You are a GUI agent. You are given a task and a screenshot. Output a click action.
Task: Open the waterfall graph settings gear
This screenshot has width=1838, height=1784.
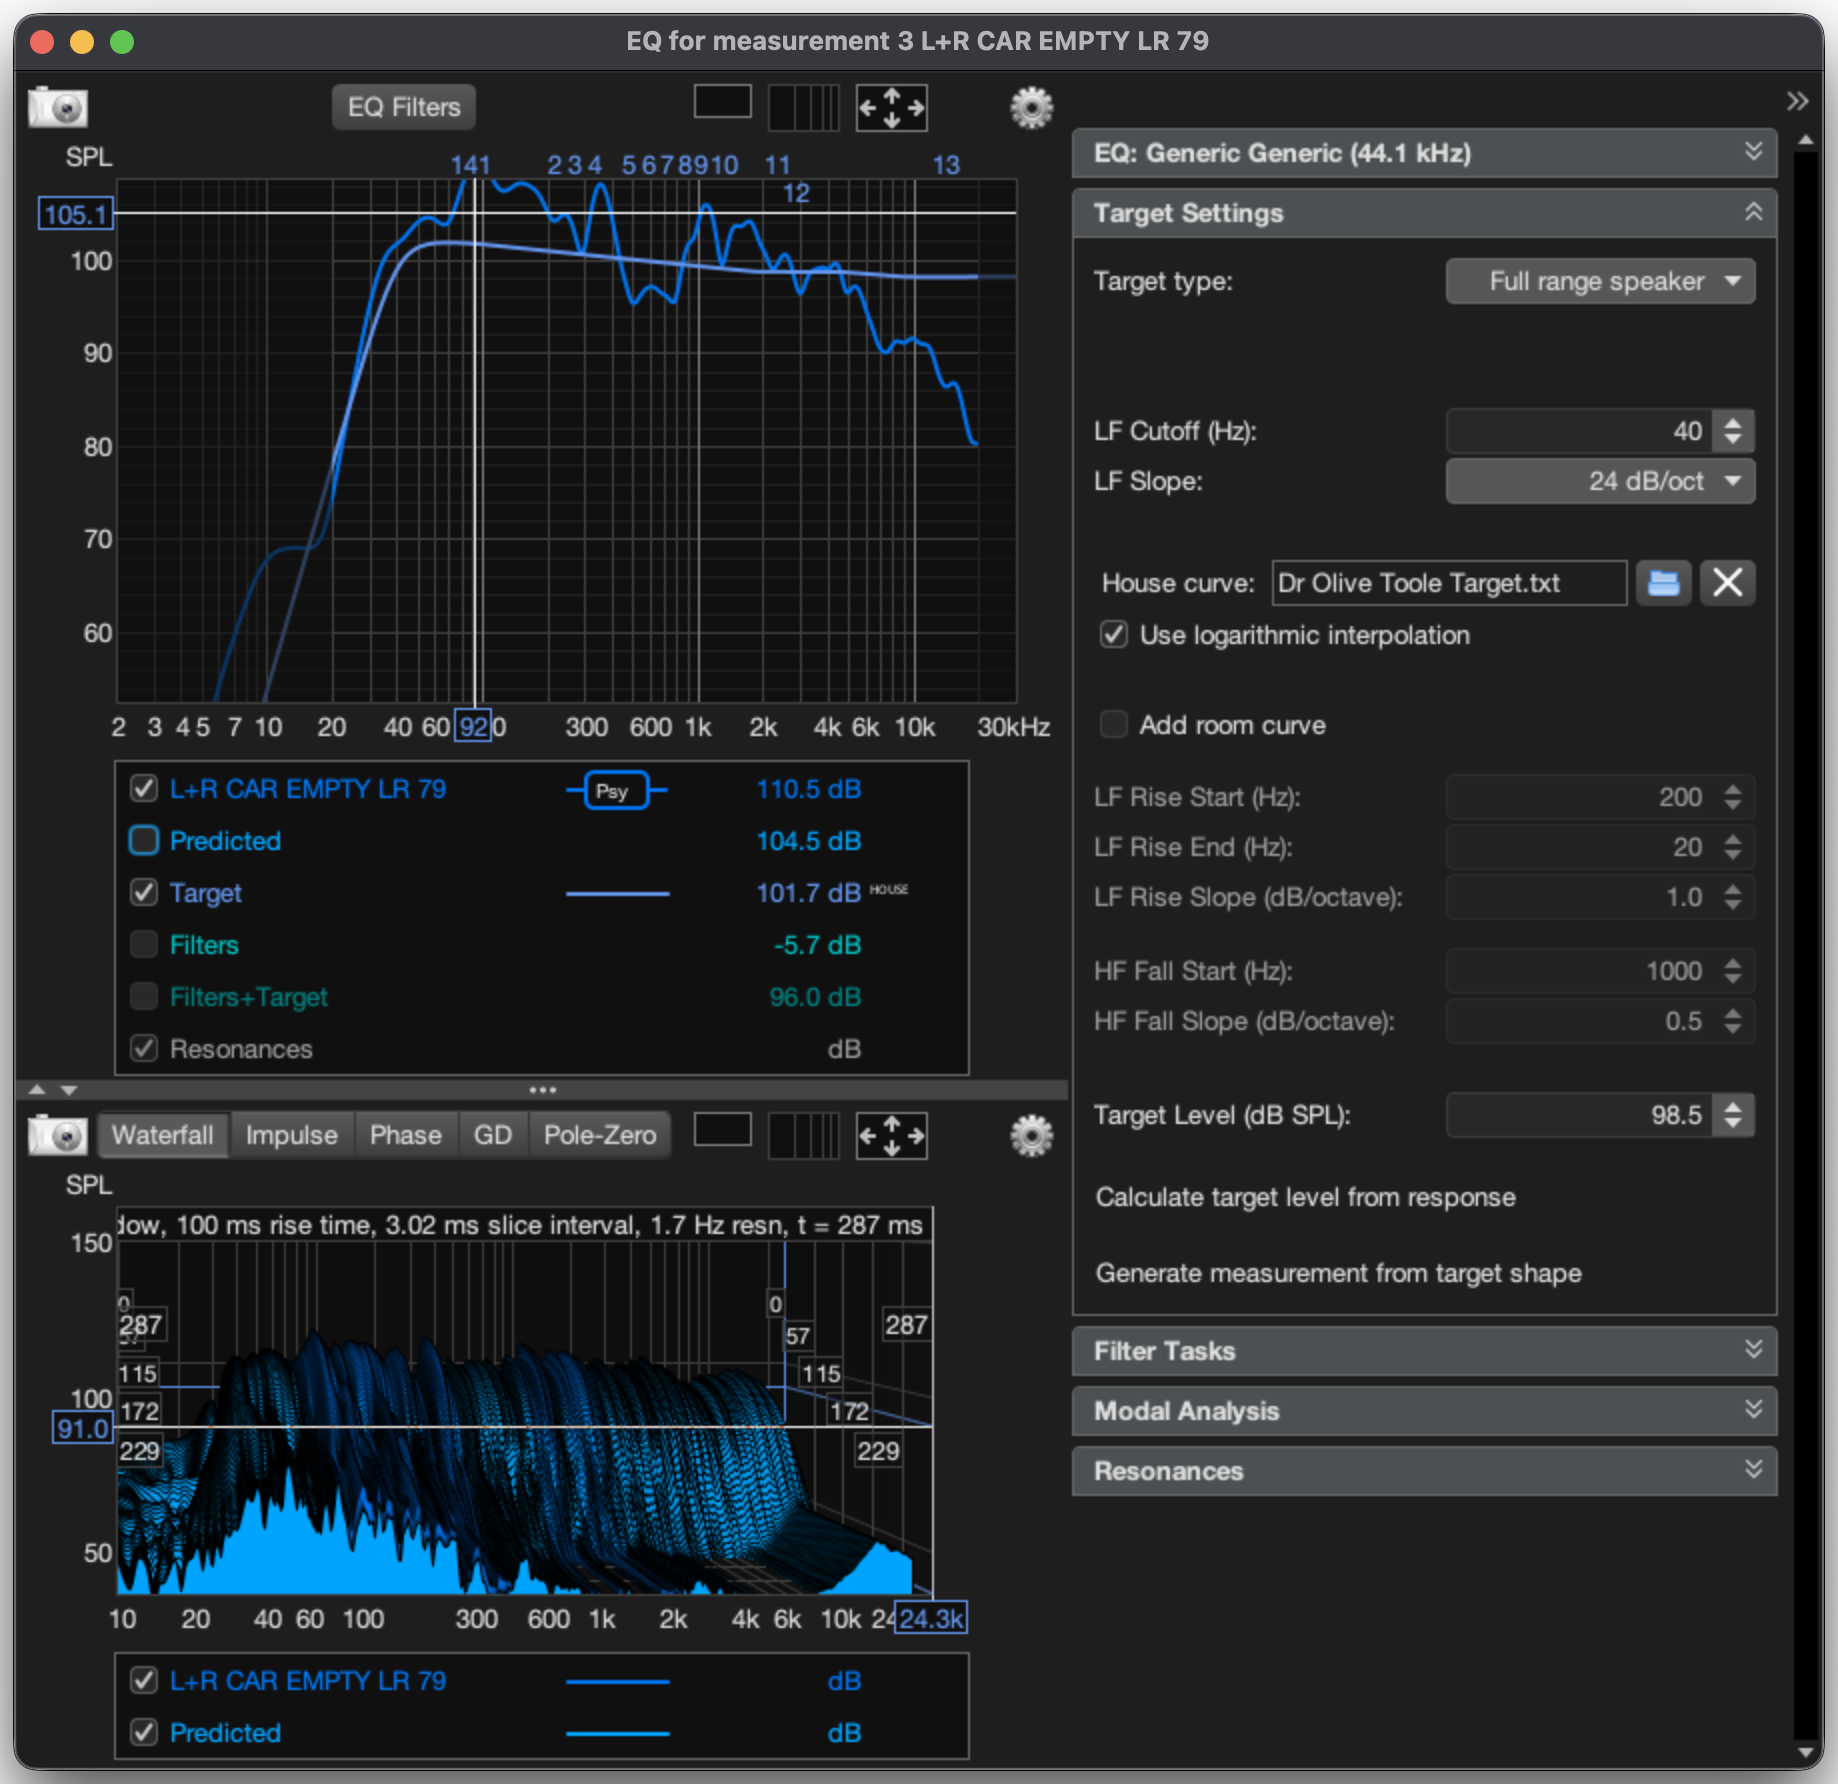point(1031,1135)
